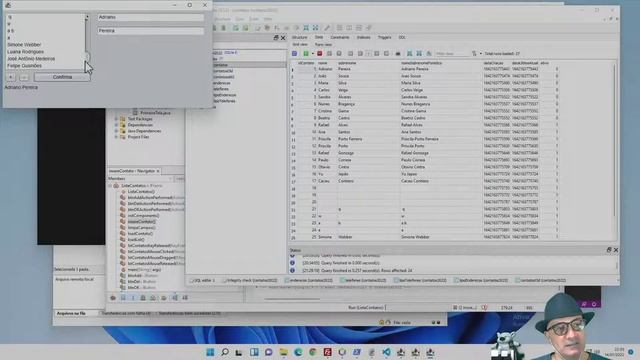Open File Explorer from the taskbar
This screenshot has width=640, height=360.
(x=283, y=352)
